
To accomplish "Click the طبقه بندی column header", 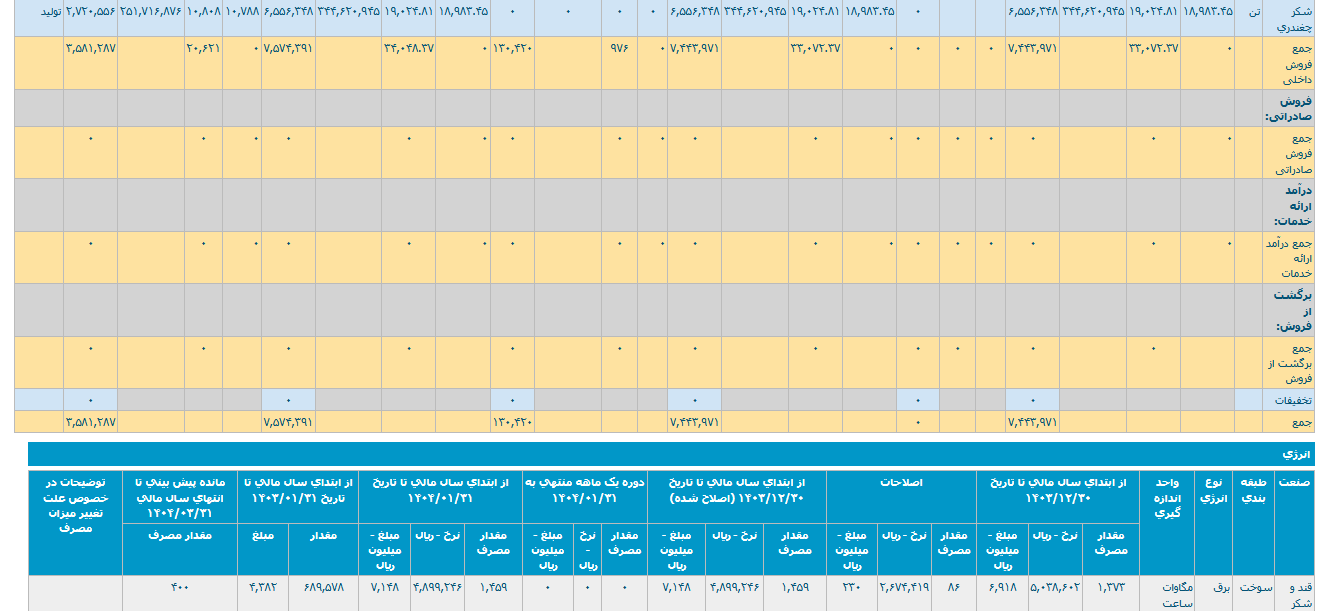I will point(1253,488).
